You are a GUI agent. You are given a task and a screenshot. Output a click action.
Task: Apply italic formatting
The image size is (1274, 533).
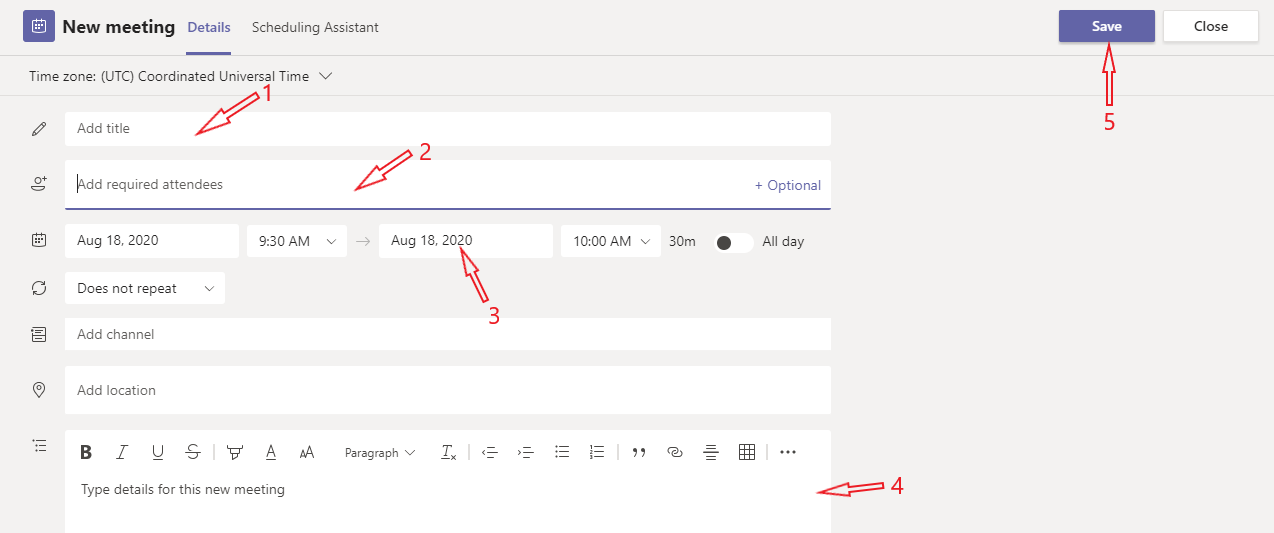[x=122, y=452]
